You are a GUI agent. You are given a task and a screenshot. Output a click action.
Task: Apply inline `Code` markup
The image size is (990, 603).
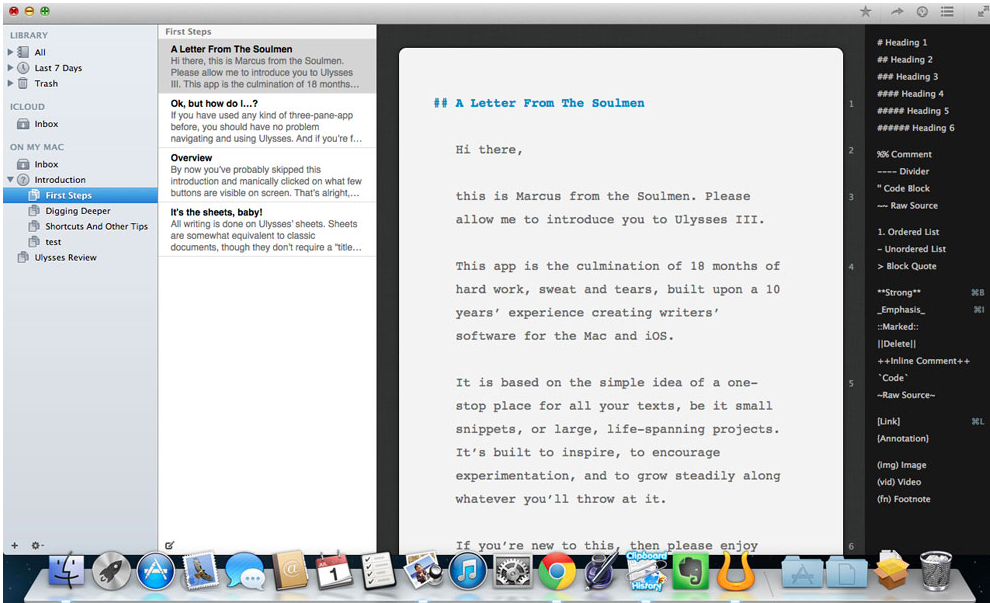892,378
